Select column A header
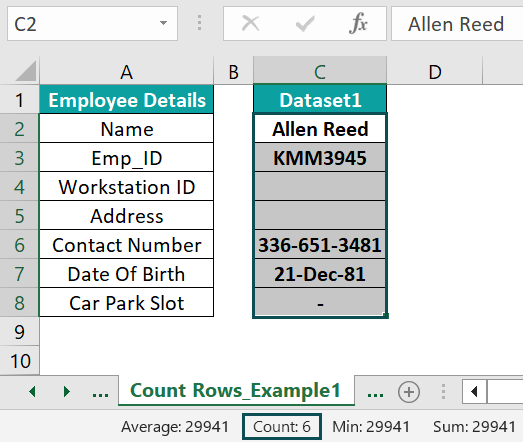523x442 pixels. (126, 71)
